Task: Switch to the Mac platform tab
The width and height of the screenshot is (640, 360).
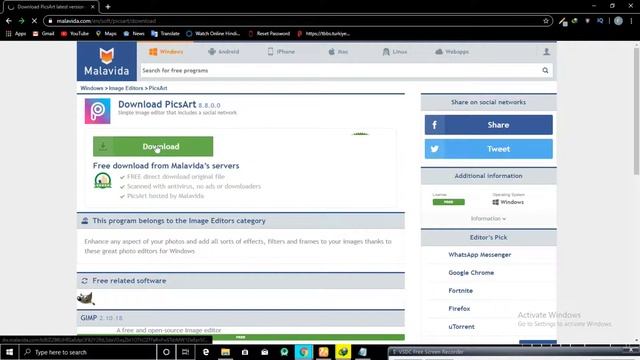Action: [x=338, y=52]
